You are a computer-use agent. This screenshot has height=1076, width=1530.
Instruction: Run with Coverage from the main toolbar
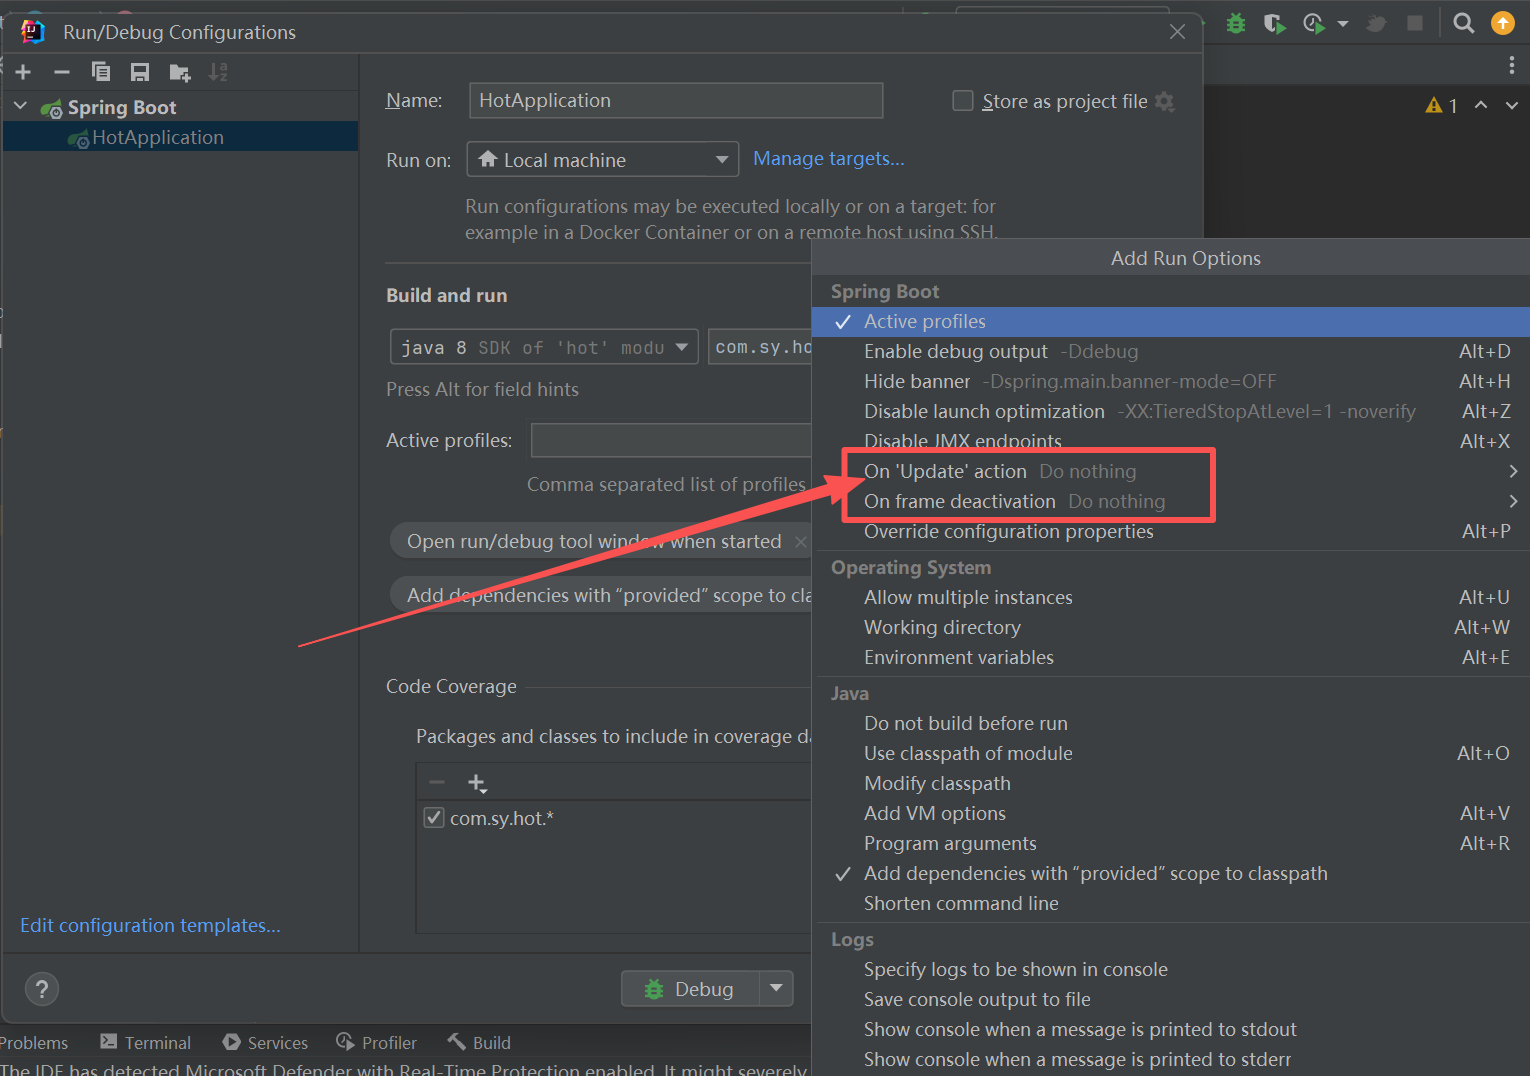pos(1274,23)
